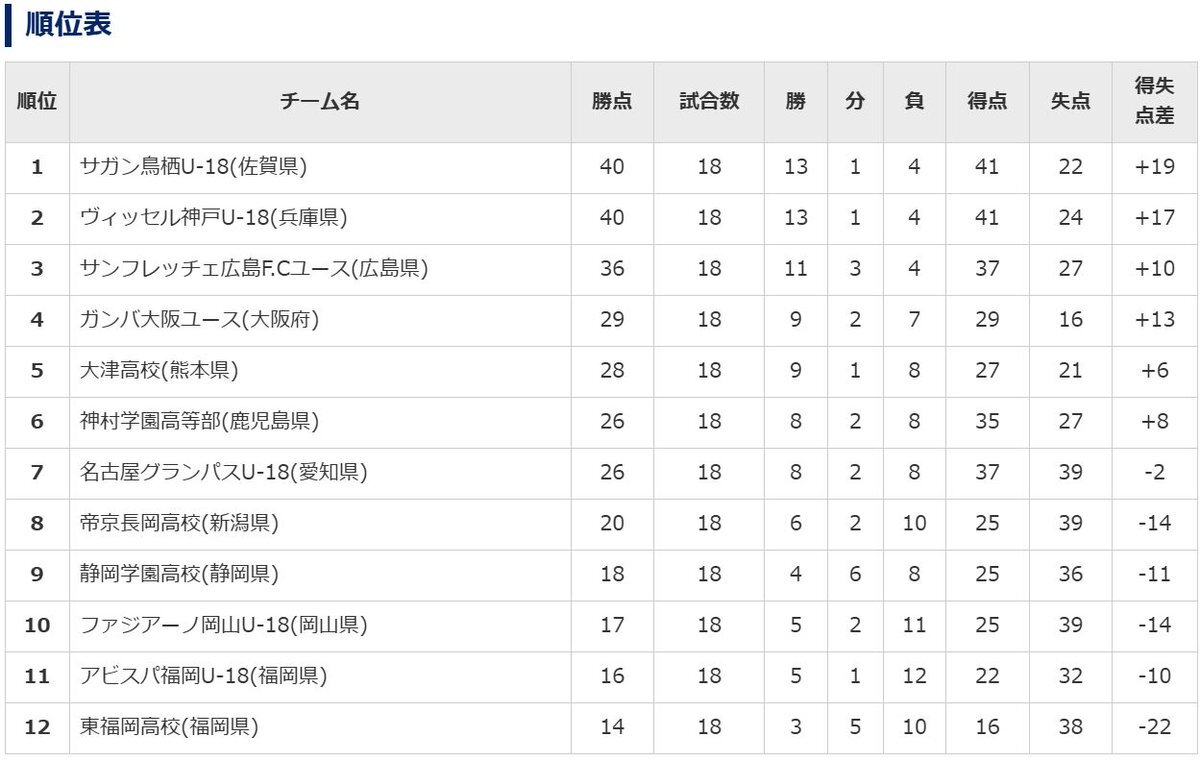Select 神村学園高等部(鹿児島県) in the standings
The height and width of the screenshot is (761, 1200).
[199, 422]
